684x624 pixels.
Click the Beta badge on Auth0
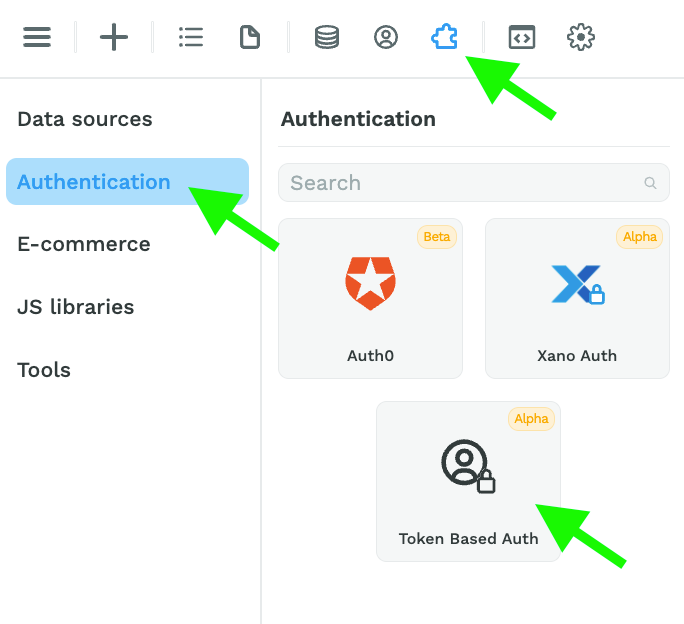pyautogui.click(x=437, y=237)
